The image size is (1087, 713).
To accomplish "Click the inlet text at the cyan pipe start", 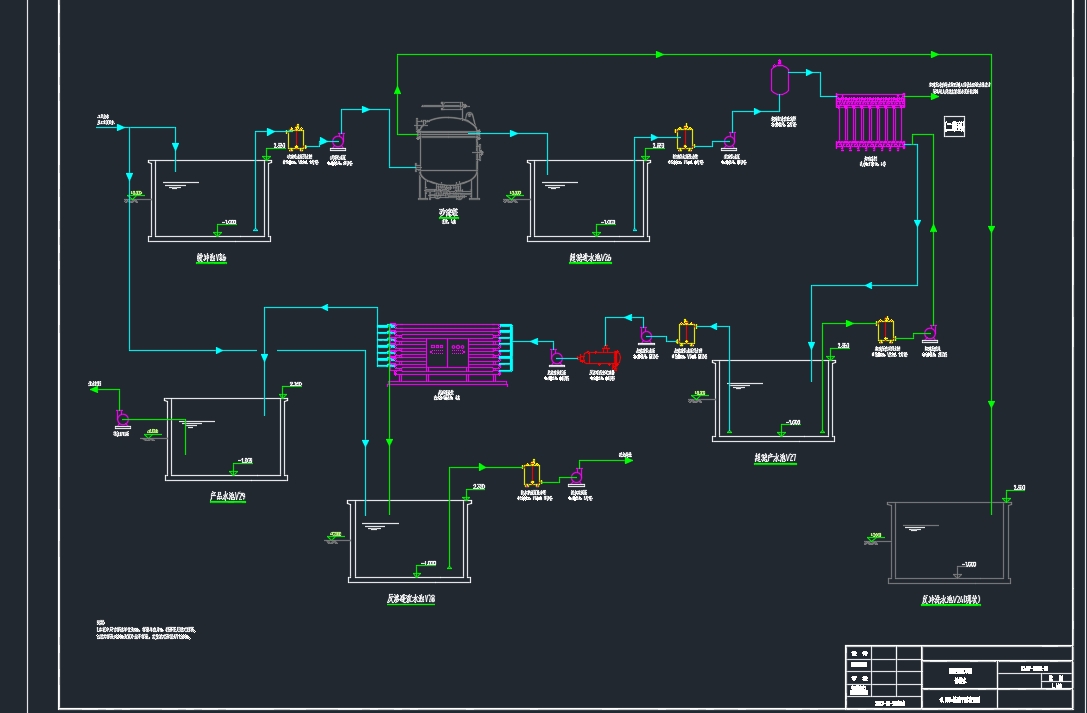I will pyautogui.click(x=105, y=120).
